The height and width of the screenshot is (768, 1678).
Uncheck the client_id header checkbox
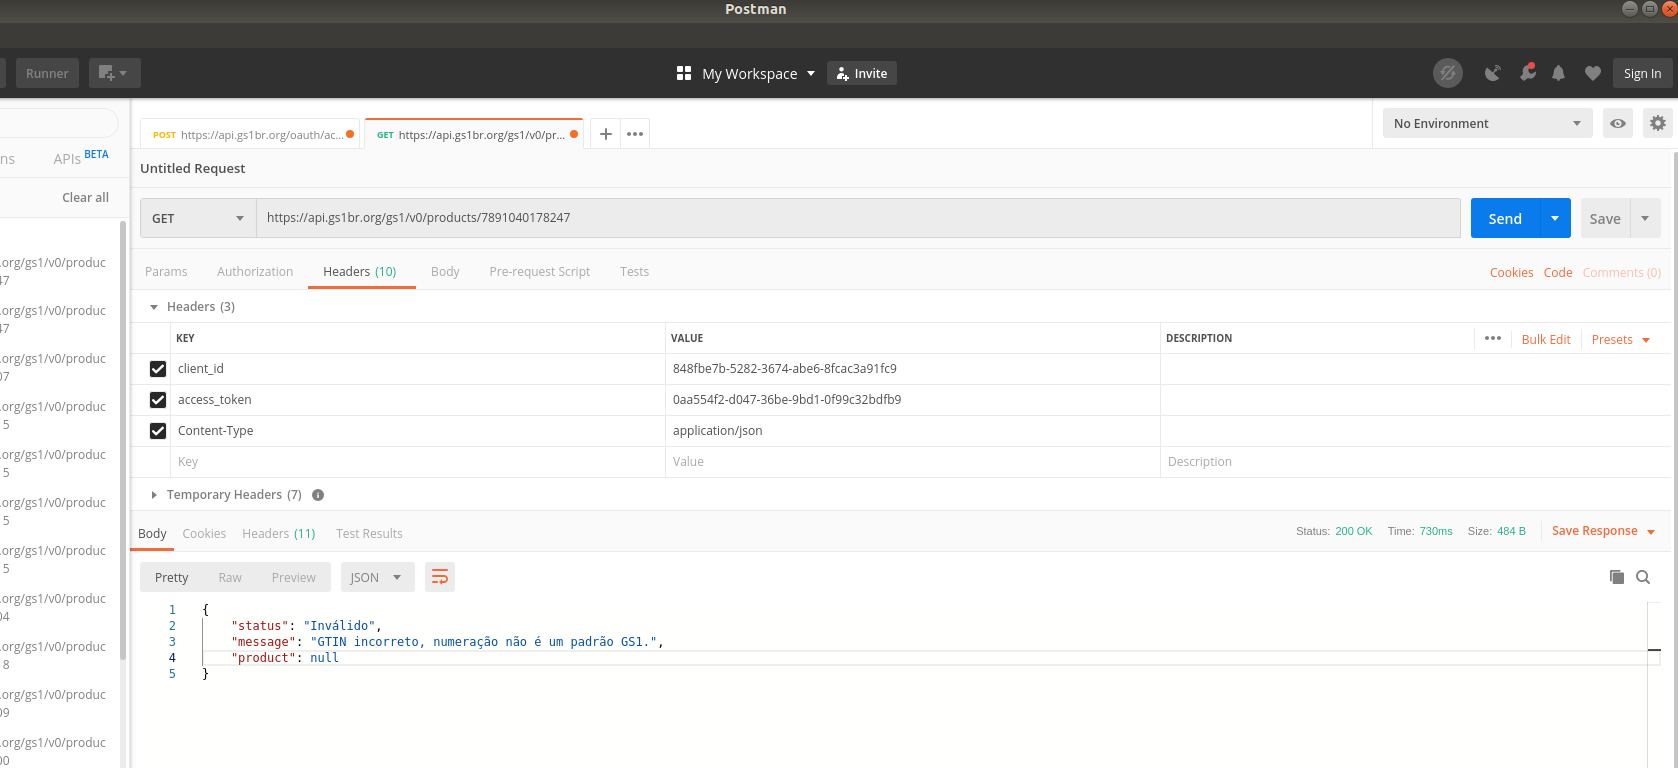(x=158, y=369)
